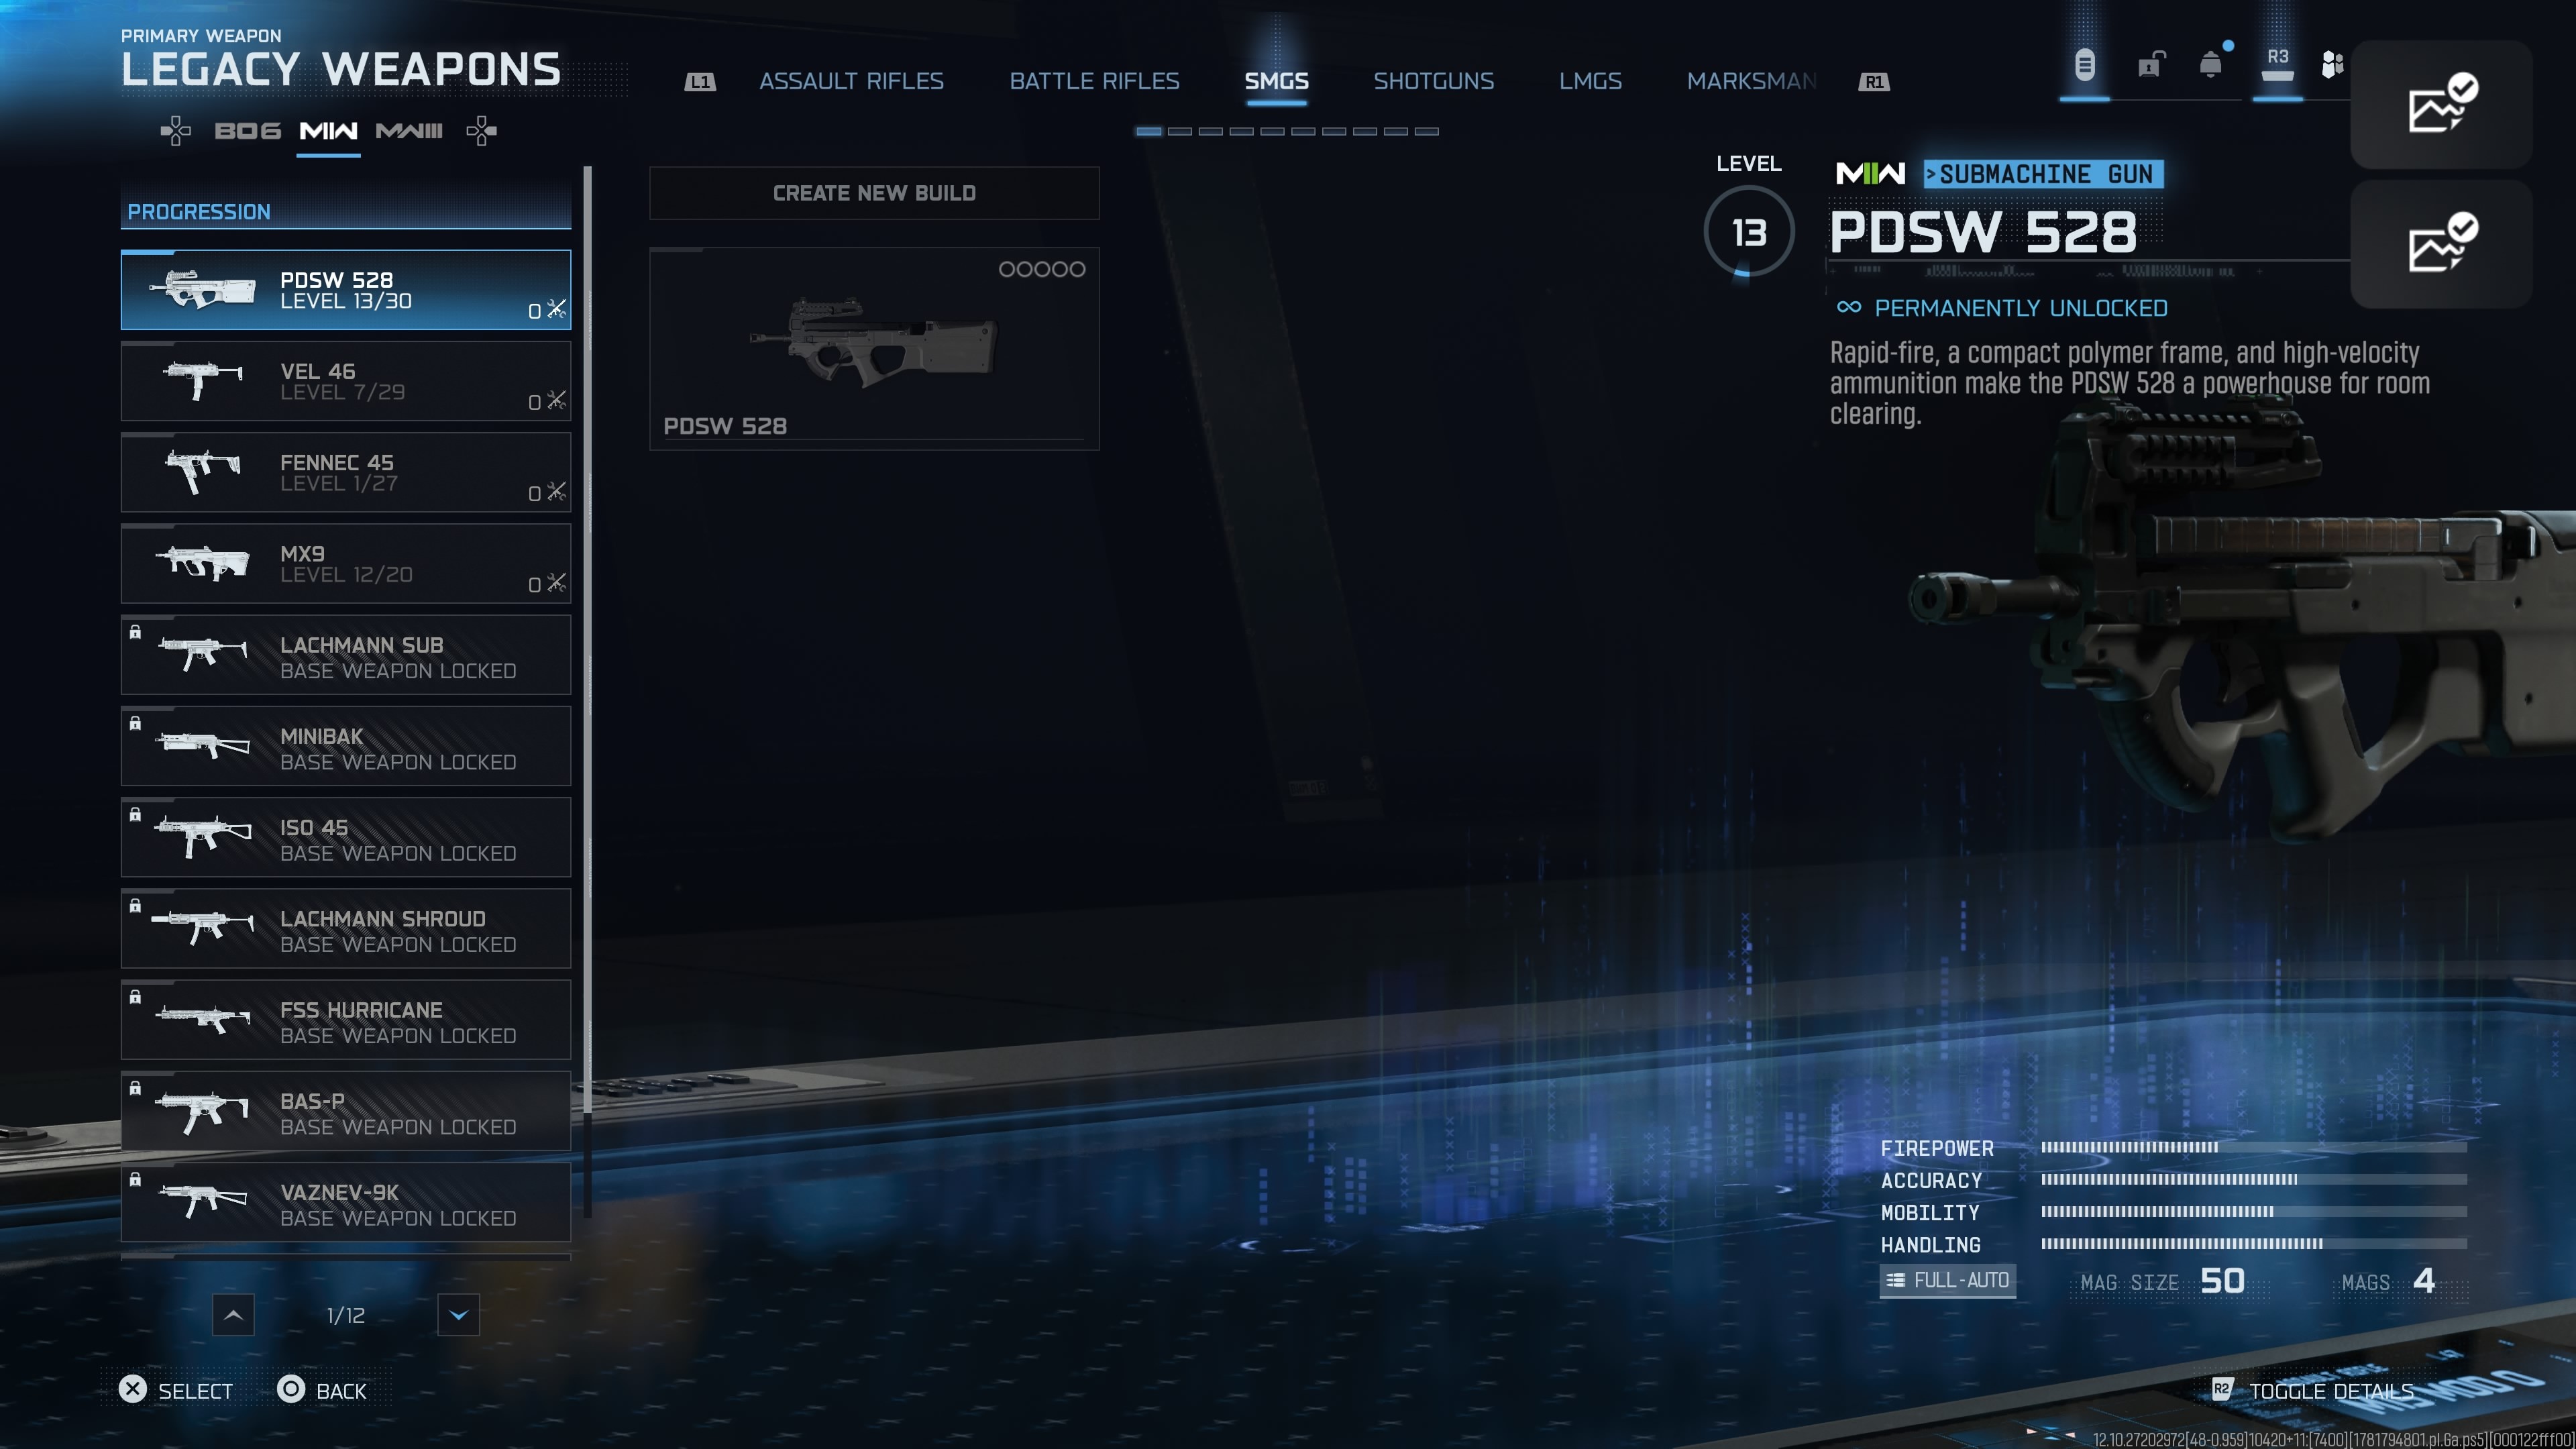Click the Accuracy stat bar

point(2254,1180)
